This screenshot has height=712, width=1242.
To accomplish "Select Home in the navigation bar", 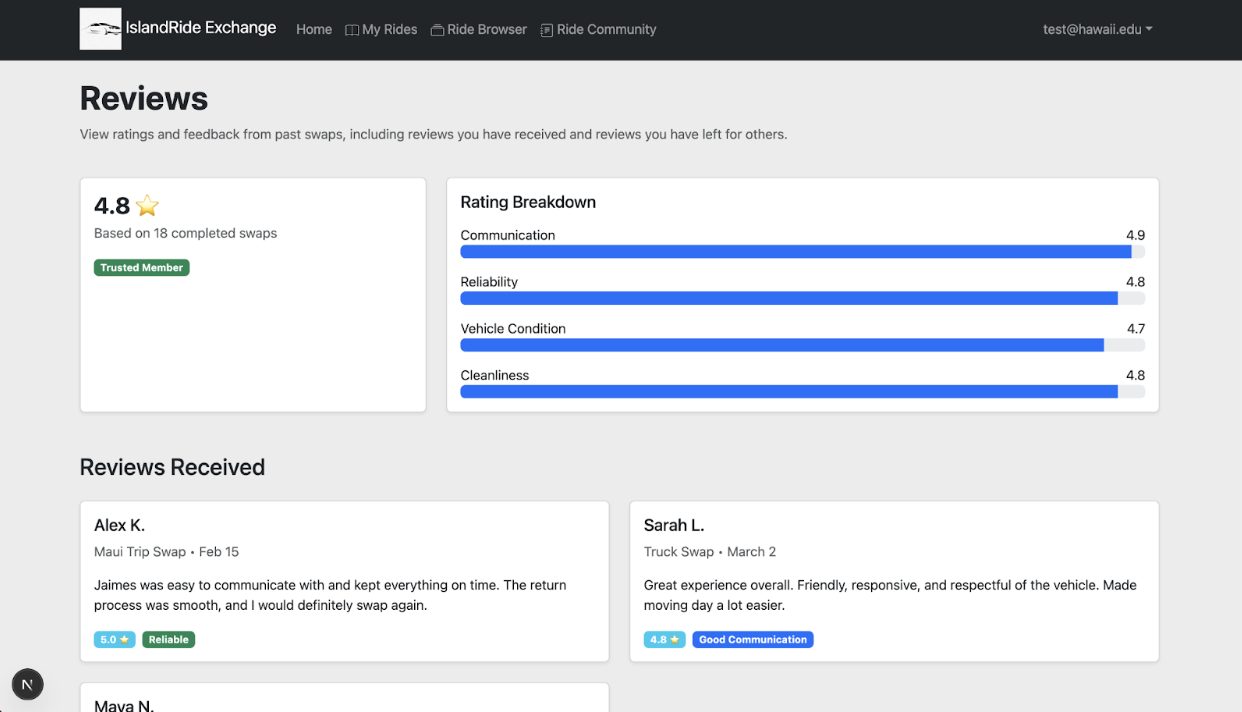I will [x=313, y=29].
